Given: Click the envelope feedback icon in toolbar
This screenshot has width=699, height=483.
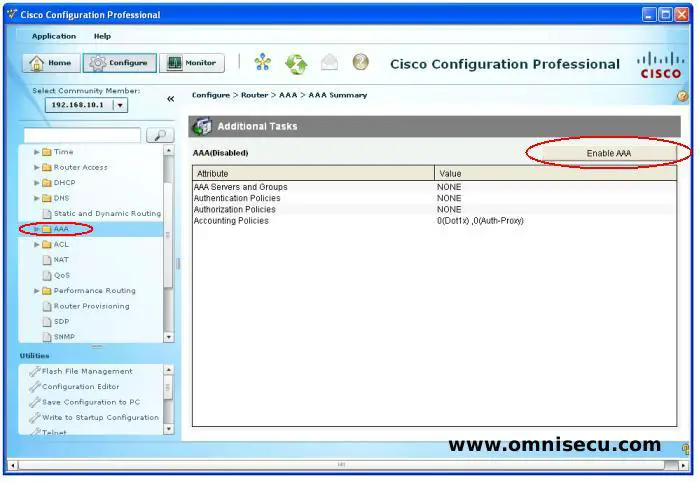Looking at the screenshot, I should [x=329, y=62].
